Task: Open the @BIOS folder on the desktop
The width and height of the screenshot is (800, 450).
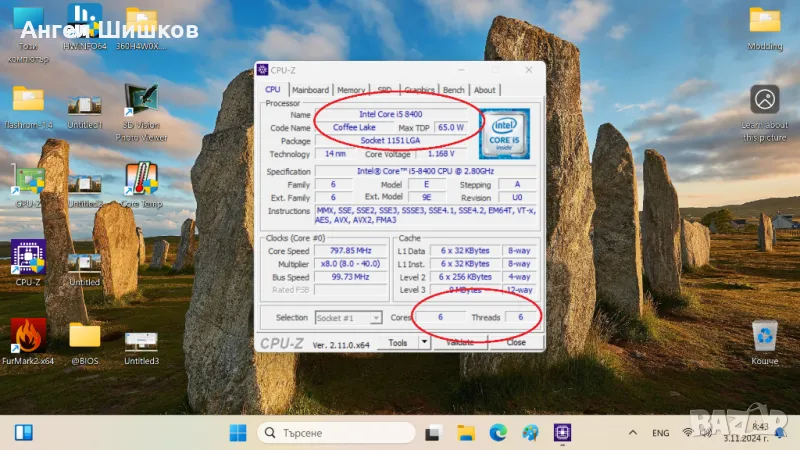Action: click(x=84, y=337)
